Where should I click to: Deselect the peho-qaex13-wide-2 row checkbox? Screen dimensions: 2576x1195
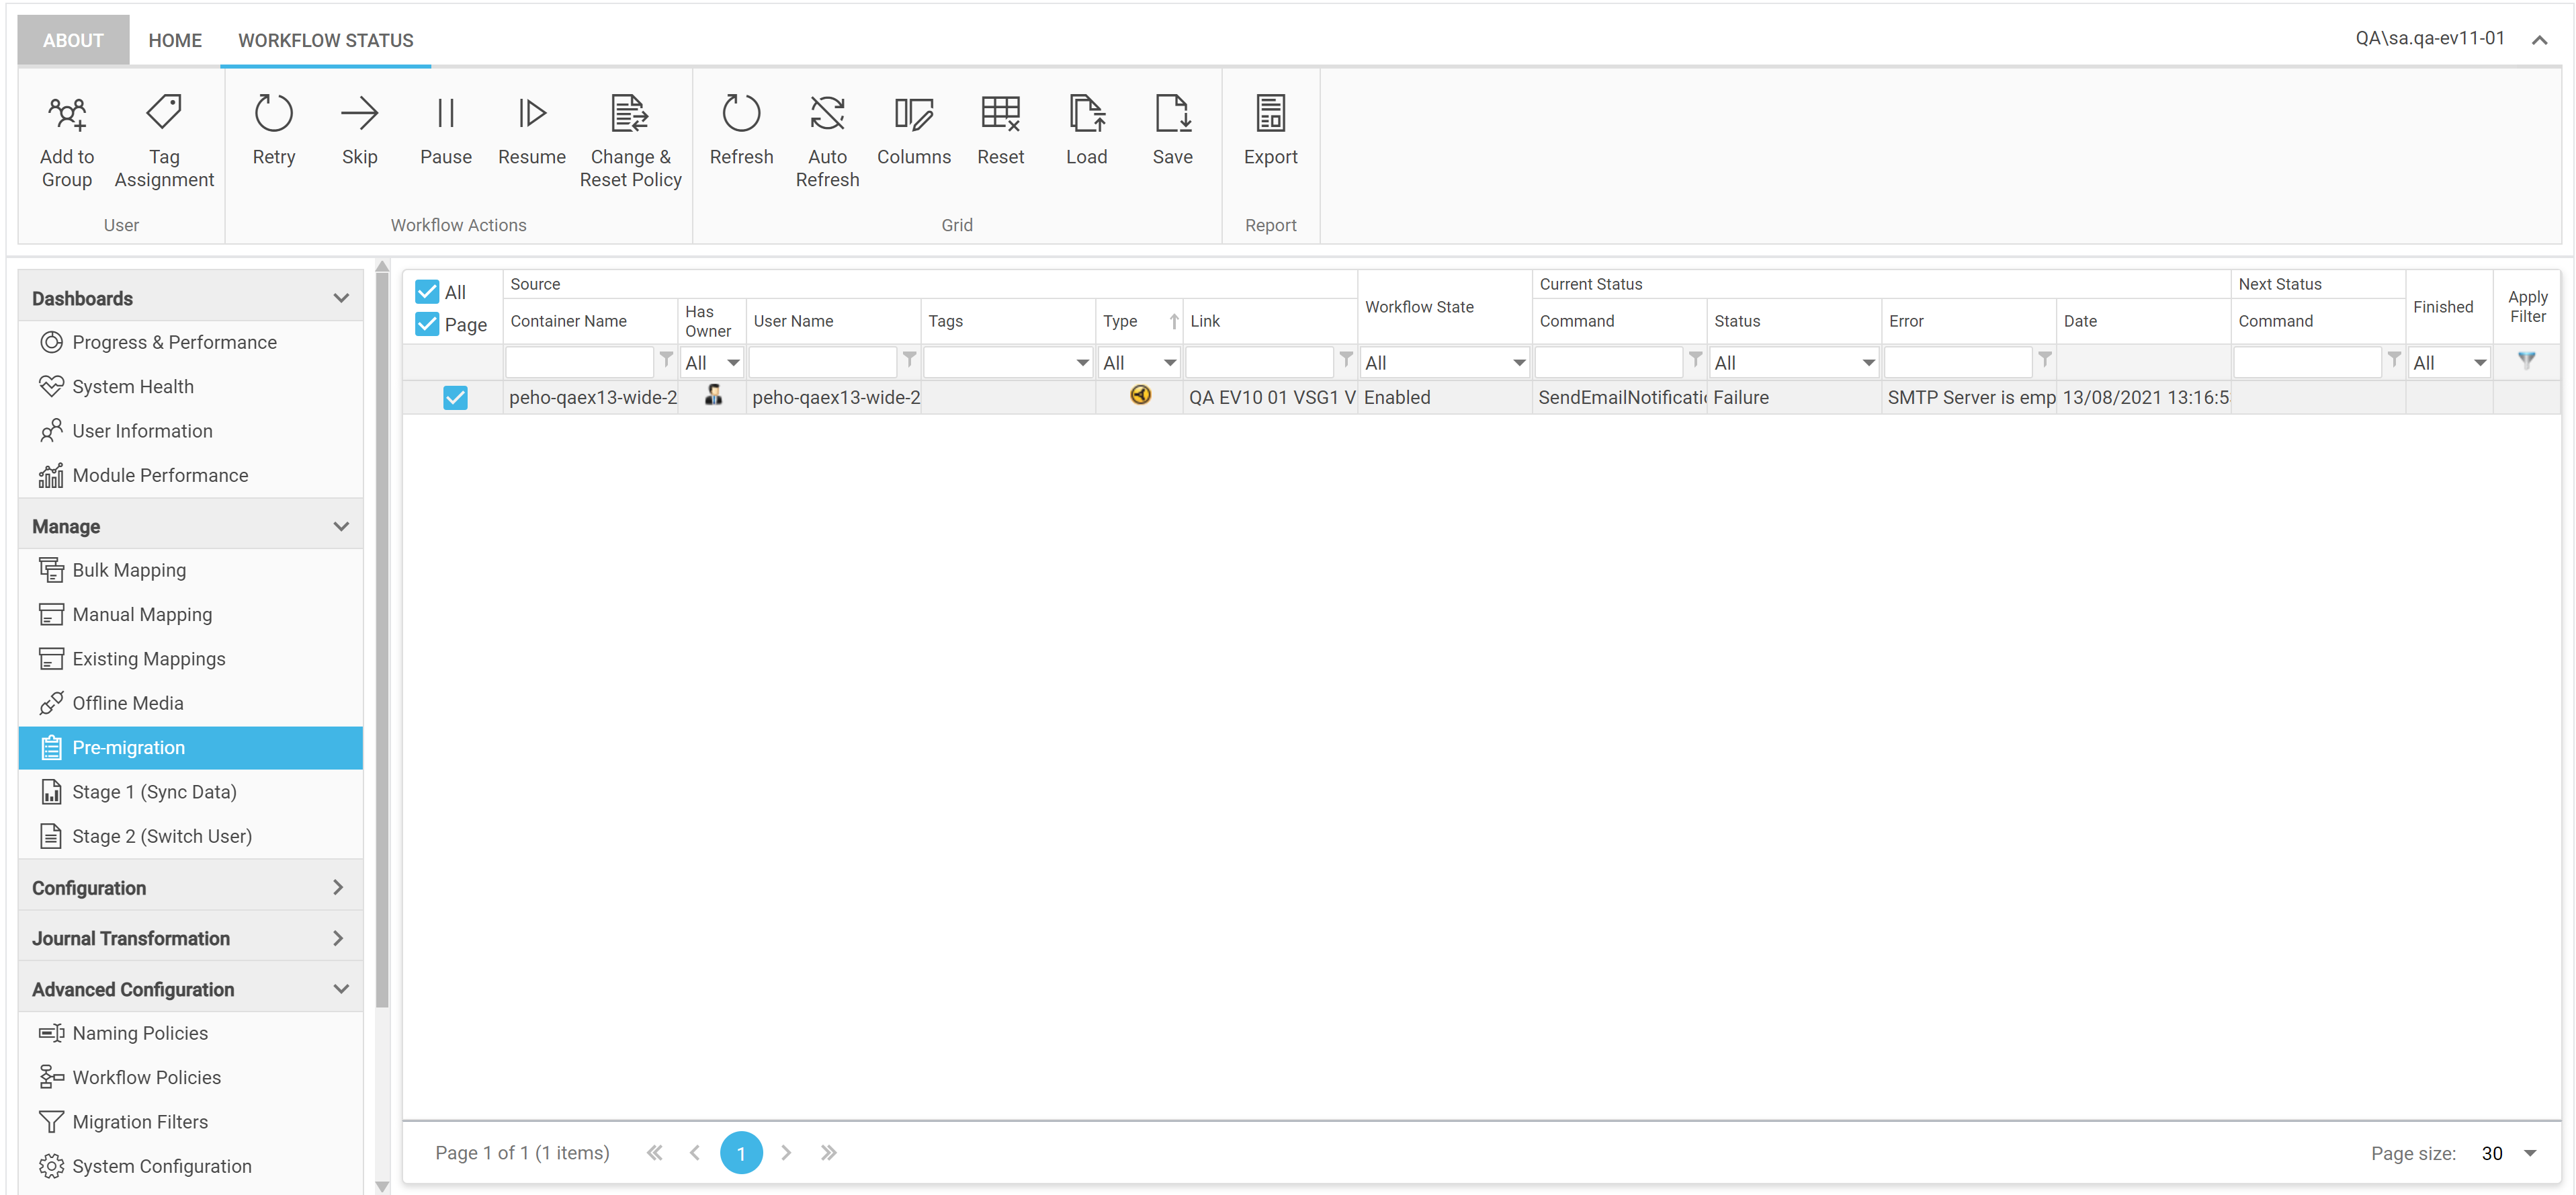(x=455, y=398)
